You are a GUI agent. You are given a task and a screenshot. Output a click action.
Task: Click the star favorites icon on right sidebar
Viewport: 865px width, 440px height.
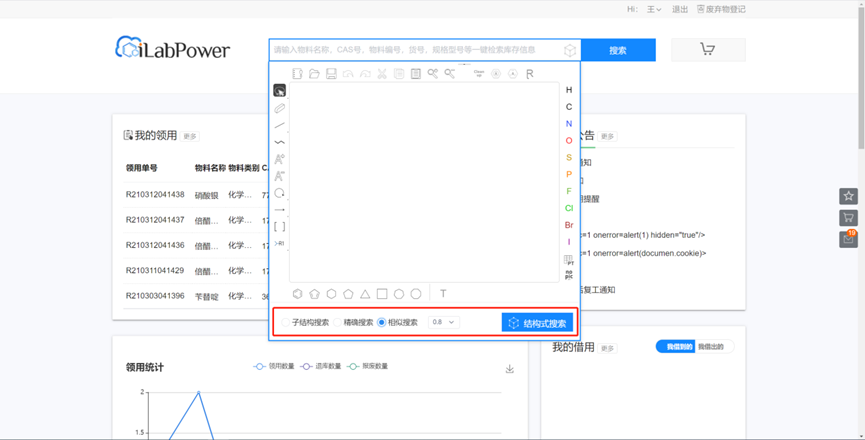(x=848, y=196)
